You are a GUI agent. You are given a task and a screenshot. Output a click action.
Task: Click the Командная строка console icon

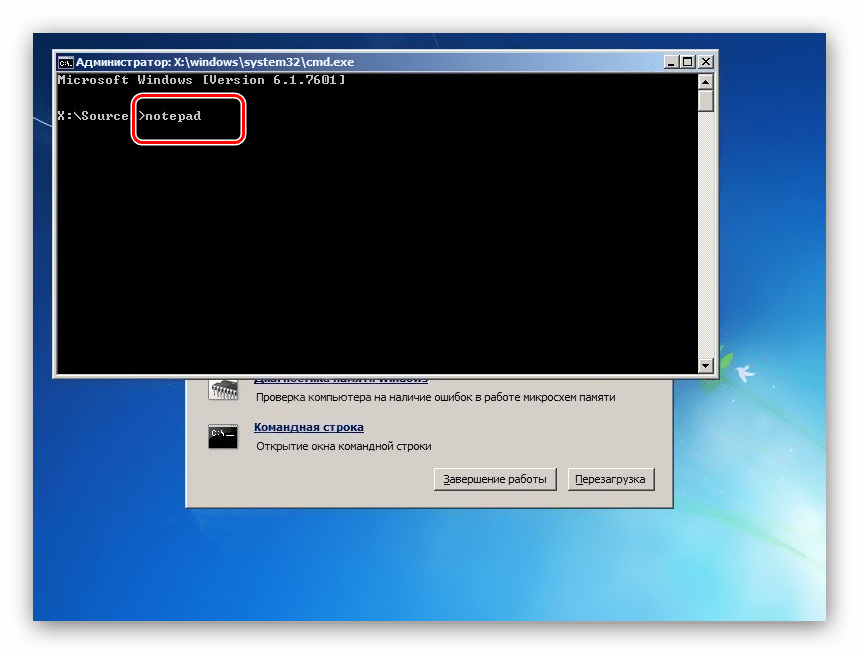(222, 435)
